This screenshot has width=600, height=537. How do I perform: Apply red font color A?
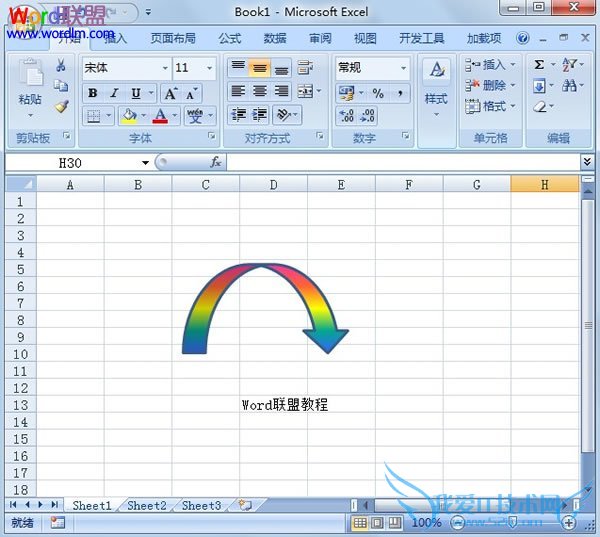click(x=160, y=116)
